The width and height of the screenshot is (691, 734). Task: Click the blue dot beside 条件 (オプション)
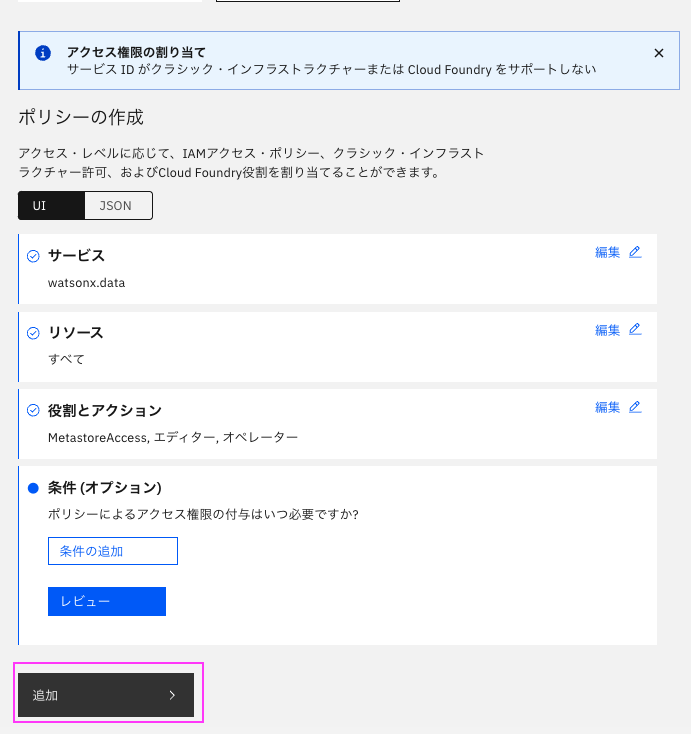pos(33,488)
